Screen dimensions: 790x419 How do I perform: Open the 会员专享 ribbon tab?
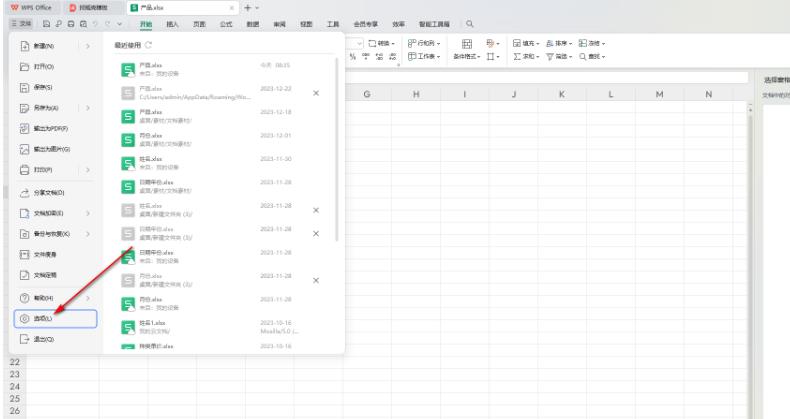pyautogui.click(x=365, y=24)
